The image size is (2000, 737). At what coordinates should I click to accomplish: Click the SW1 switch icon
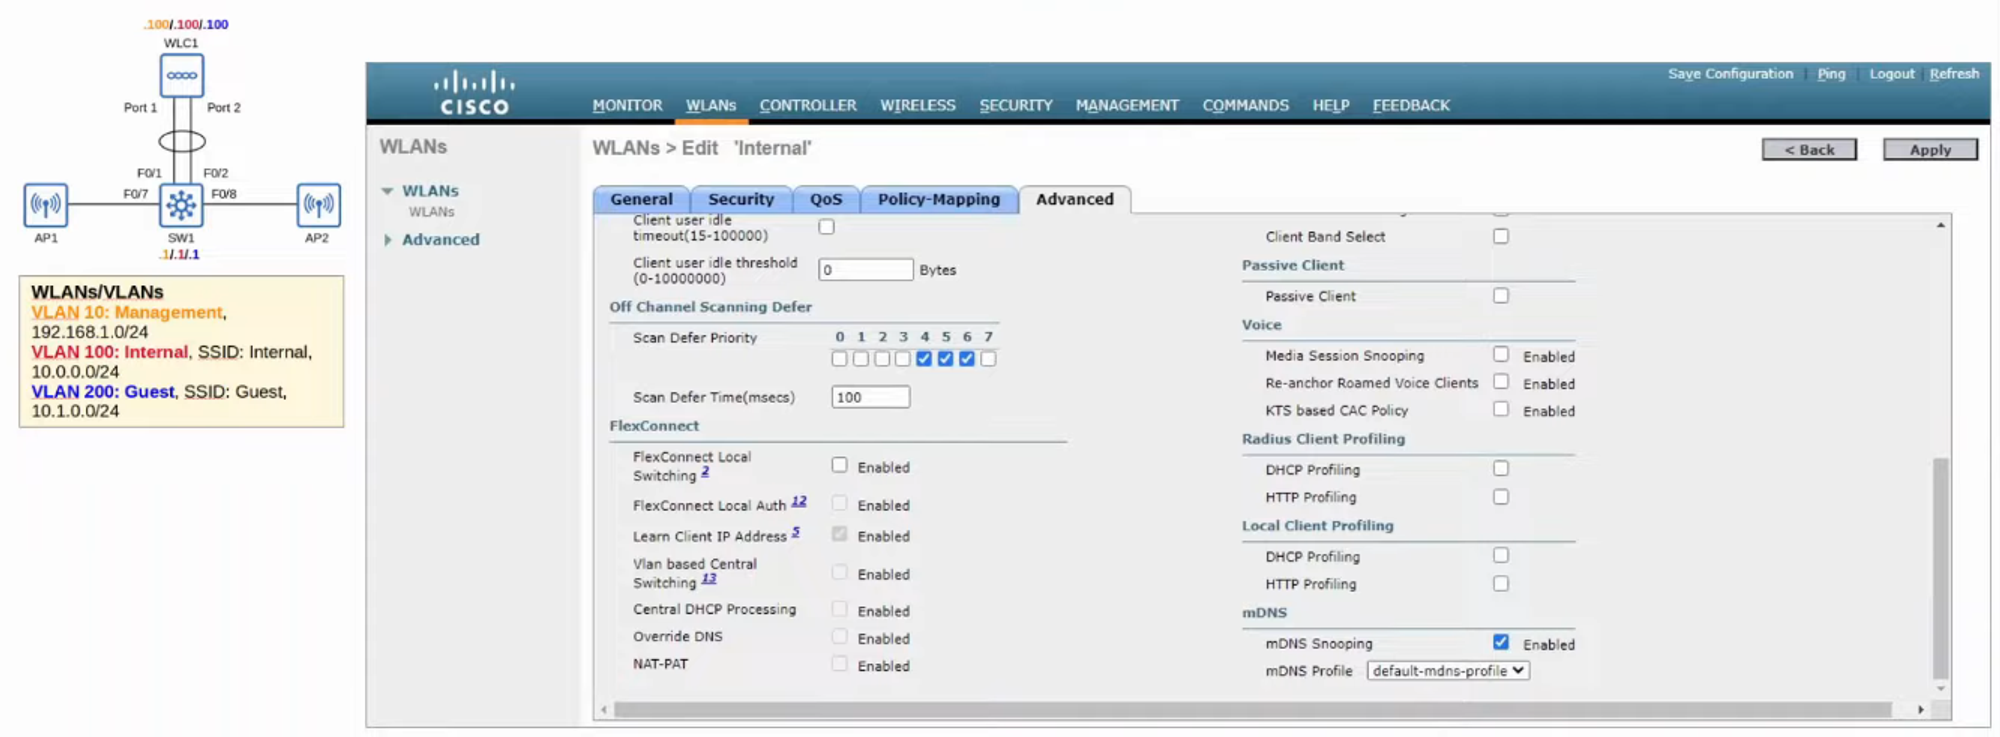point(181,205)
